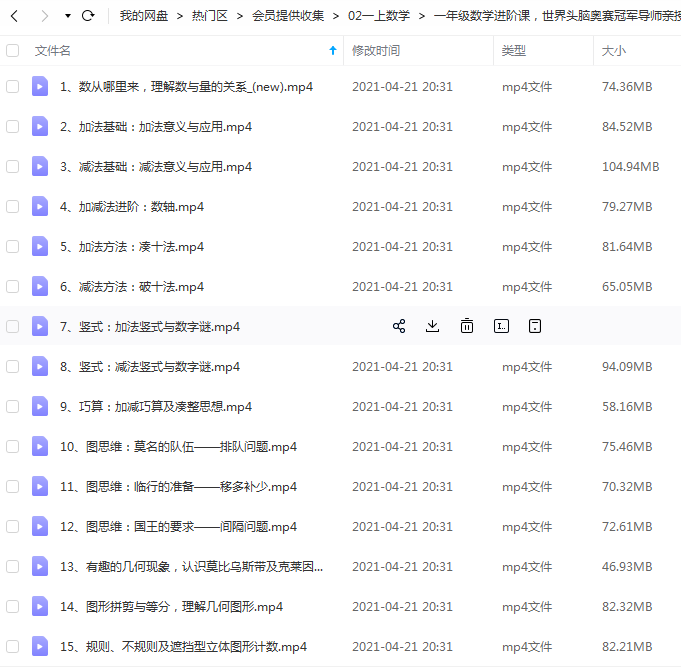The height and width of the screenshot is (671, 681).
Task: Click video icon of 8、竖式:减法竖式 file
Action: [x=40, y=366]
